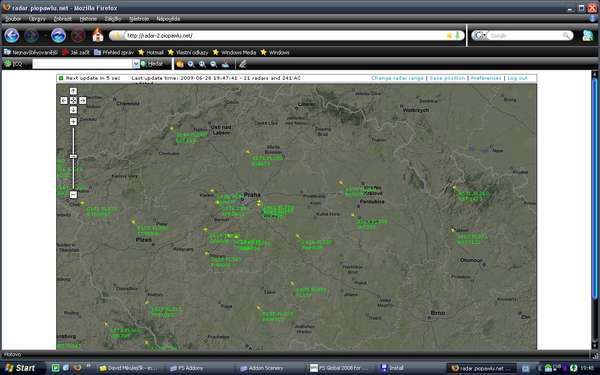Open the Google search engine selector dropdown
The image size is (600, 375).
click(480, 36)
